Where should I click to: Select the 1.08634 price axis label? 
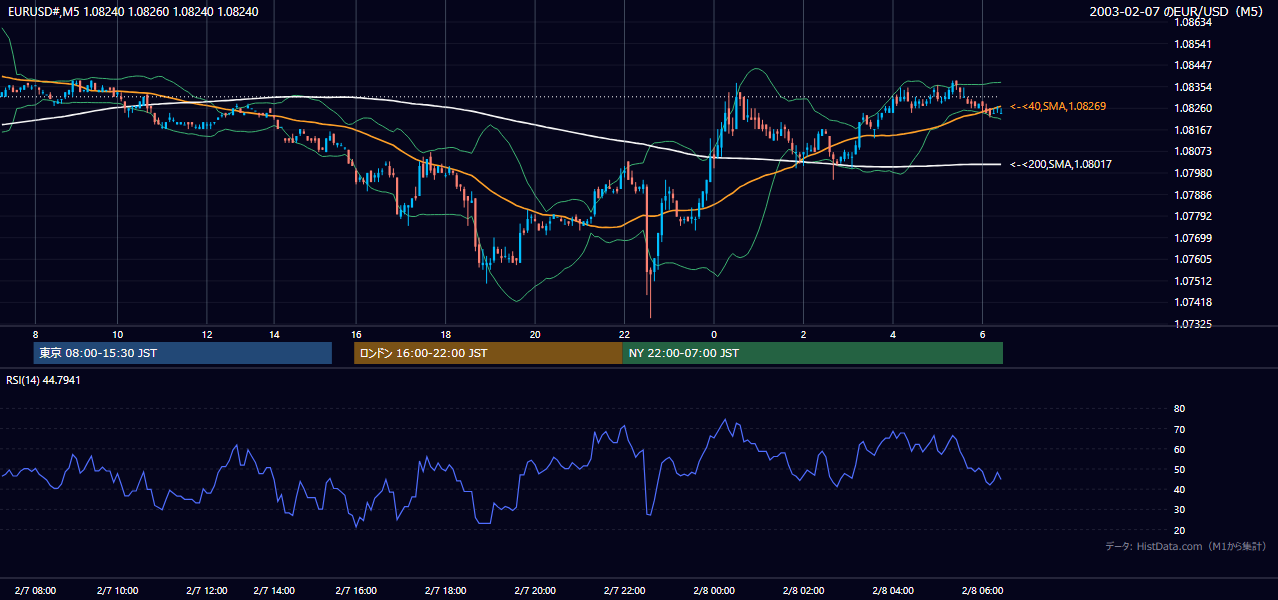[1194, 22]
